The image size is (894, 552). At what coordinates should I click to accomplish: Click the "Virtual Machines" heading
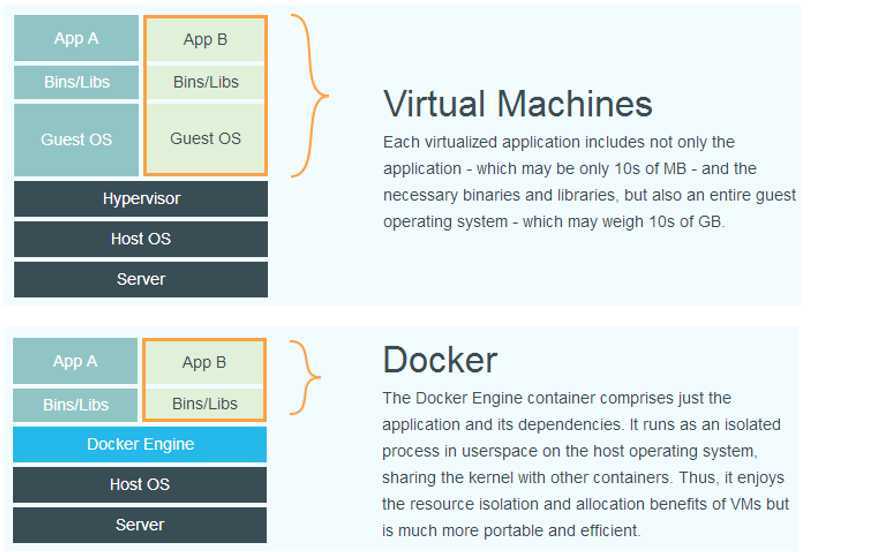click(518, 104)
